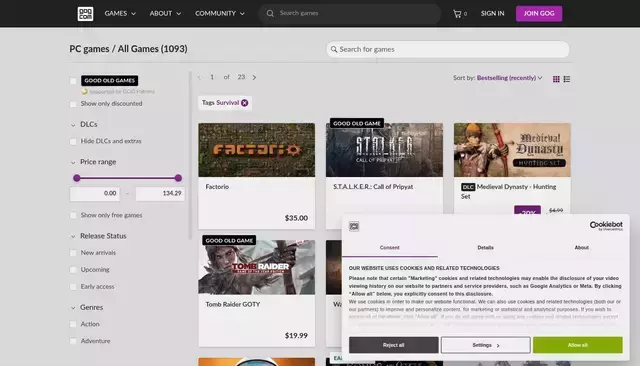The height and width of the screenshot is (366, 640).
Task: Enable Show only free games
Action: [x=73, y=215]
